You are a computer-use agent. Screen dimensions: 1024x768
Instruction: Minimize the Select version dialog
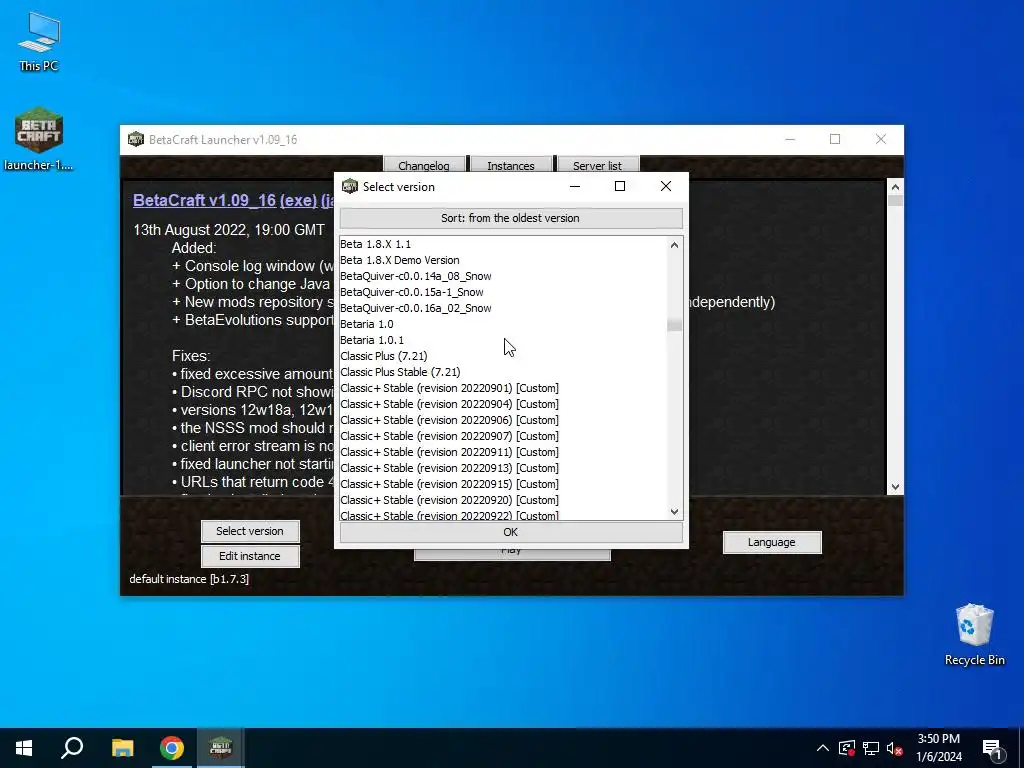(x=575, y=186)
